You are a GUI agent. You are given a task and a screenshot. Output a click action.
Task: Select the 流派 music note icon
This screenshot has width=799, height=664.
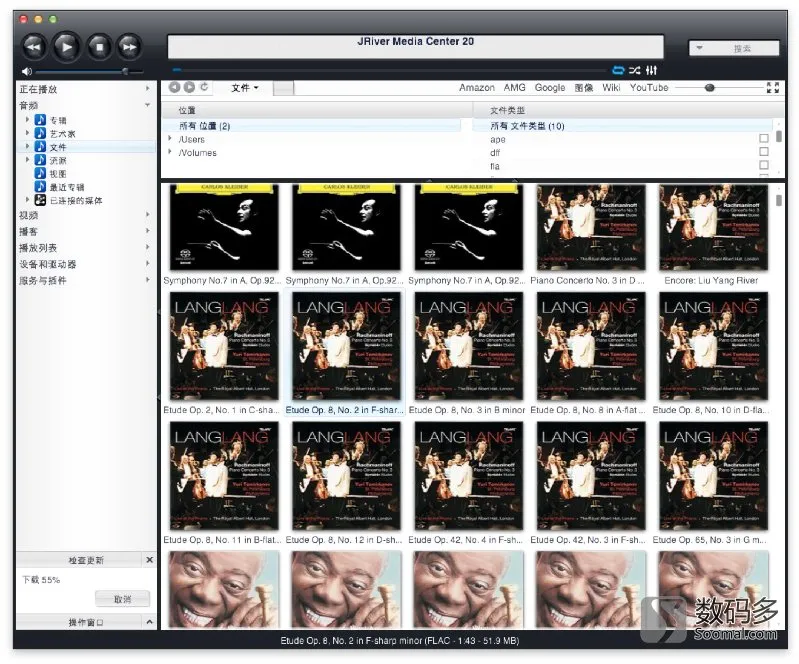[40, 160]
